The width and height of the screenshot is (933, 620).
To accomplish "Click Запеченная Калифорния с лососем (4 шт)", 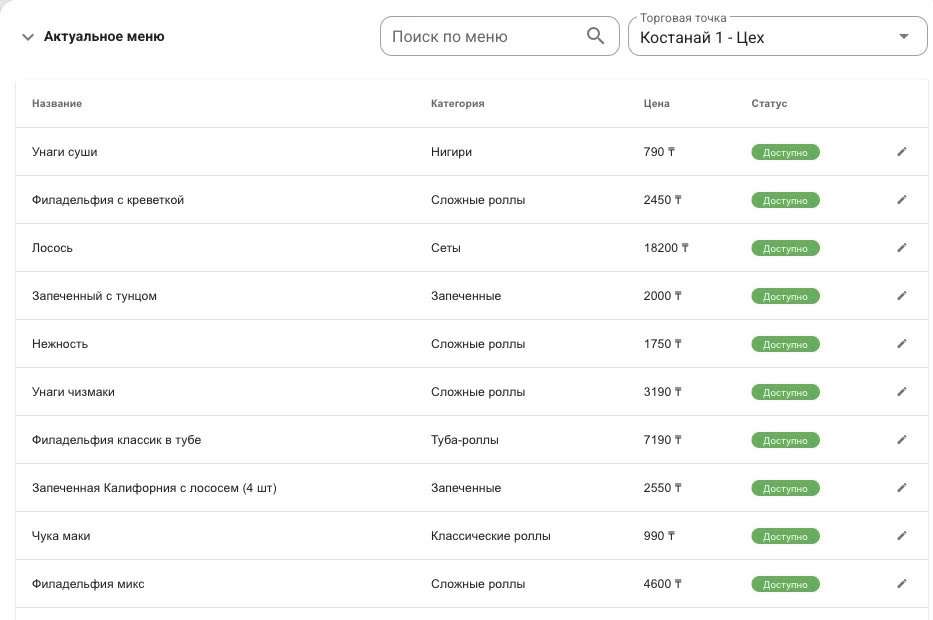I will (x=154, y=488).
